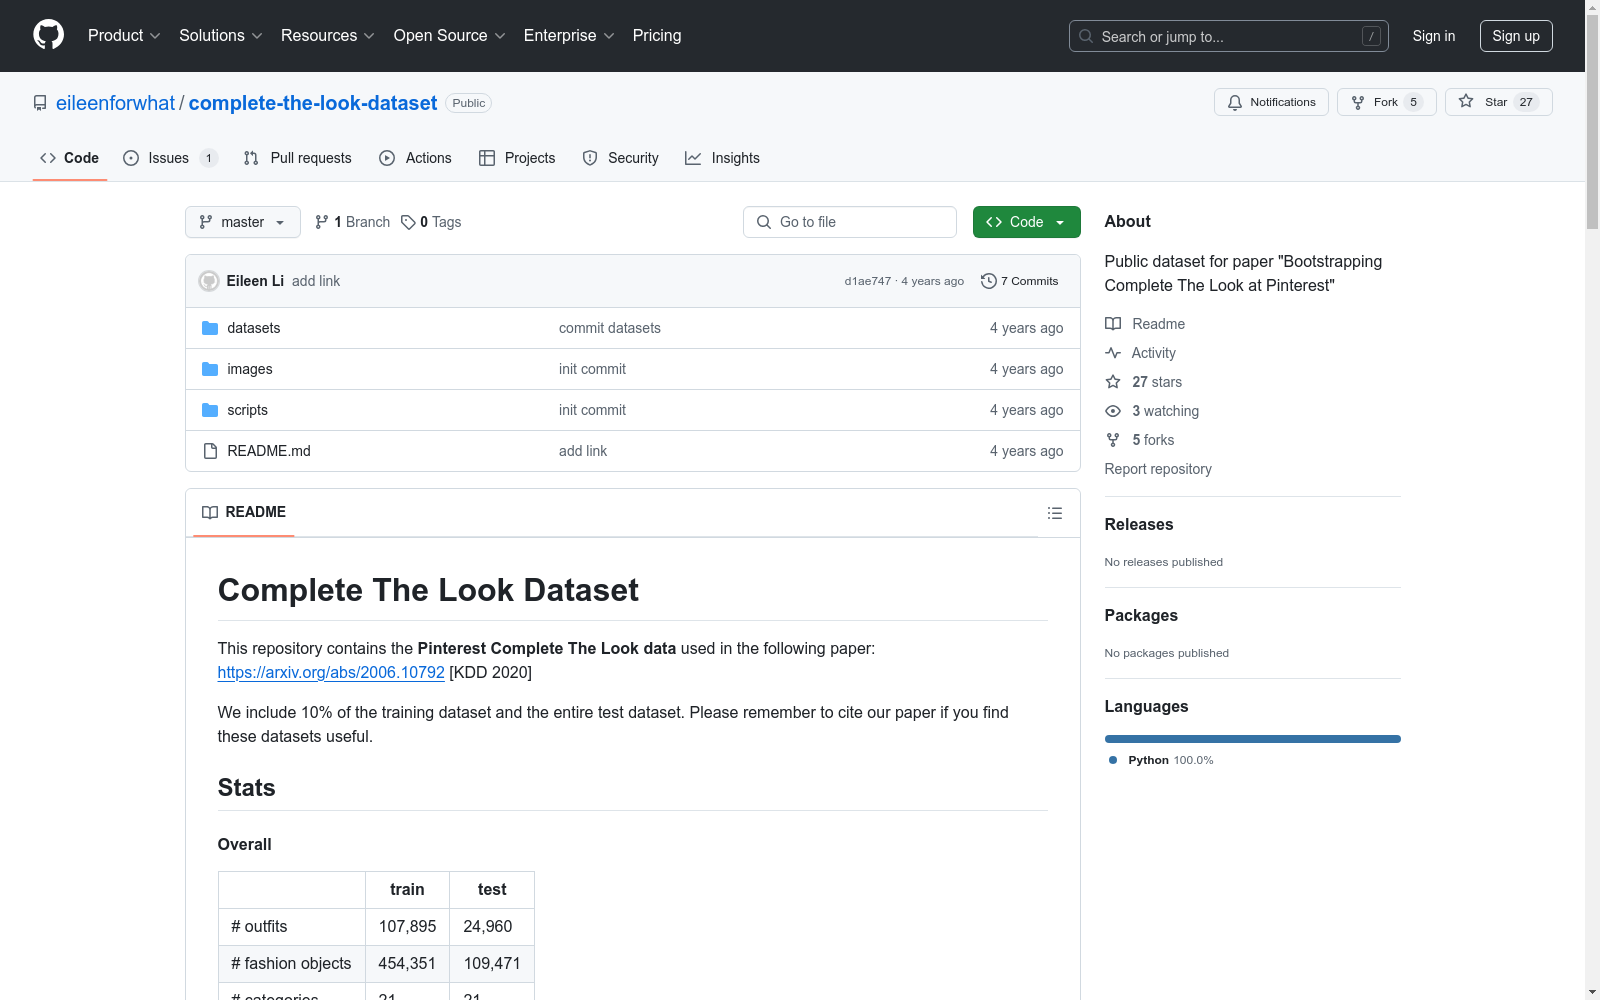Click the README.md file icon
Image resolution: width=1600 pixels, height=1000 pixels.
210,451
